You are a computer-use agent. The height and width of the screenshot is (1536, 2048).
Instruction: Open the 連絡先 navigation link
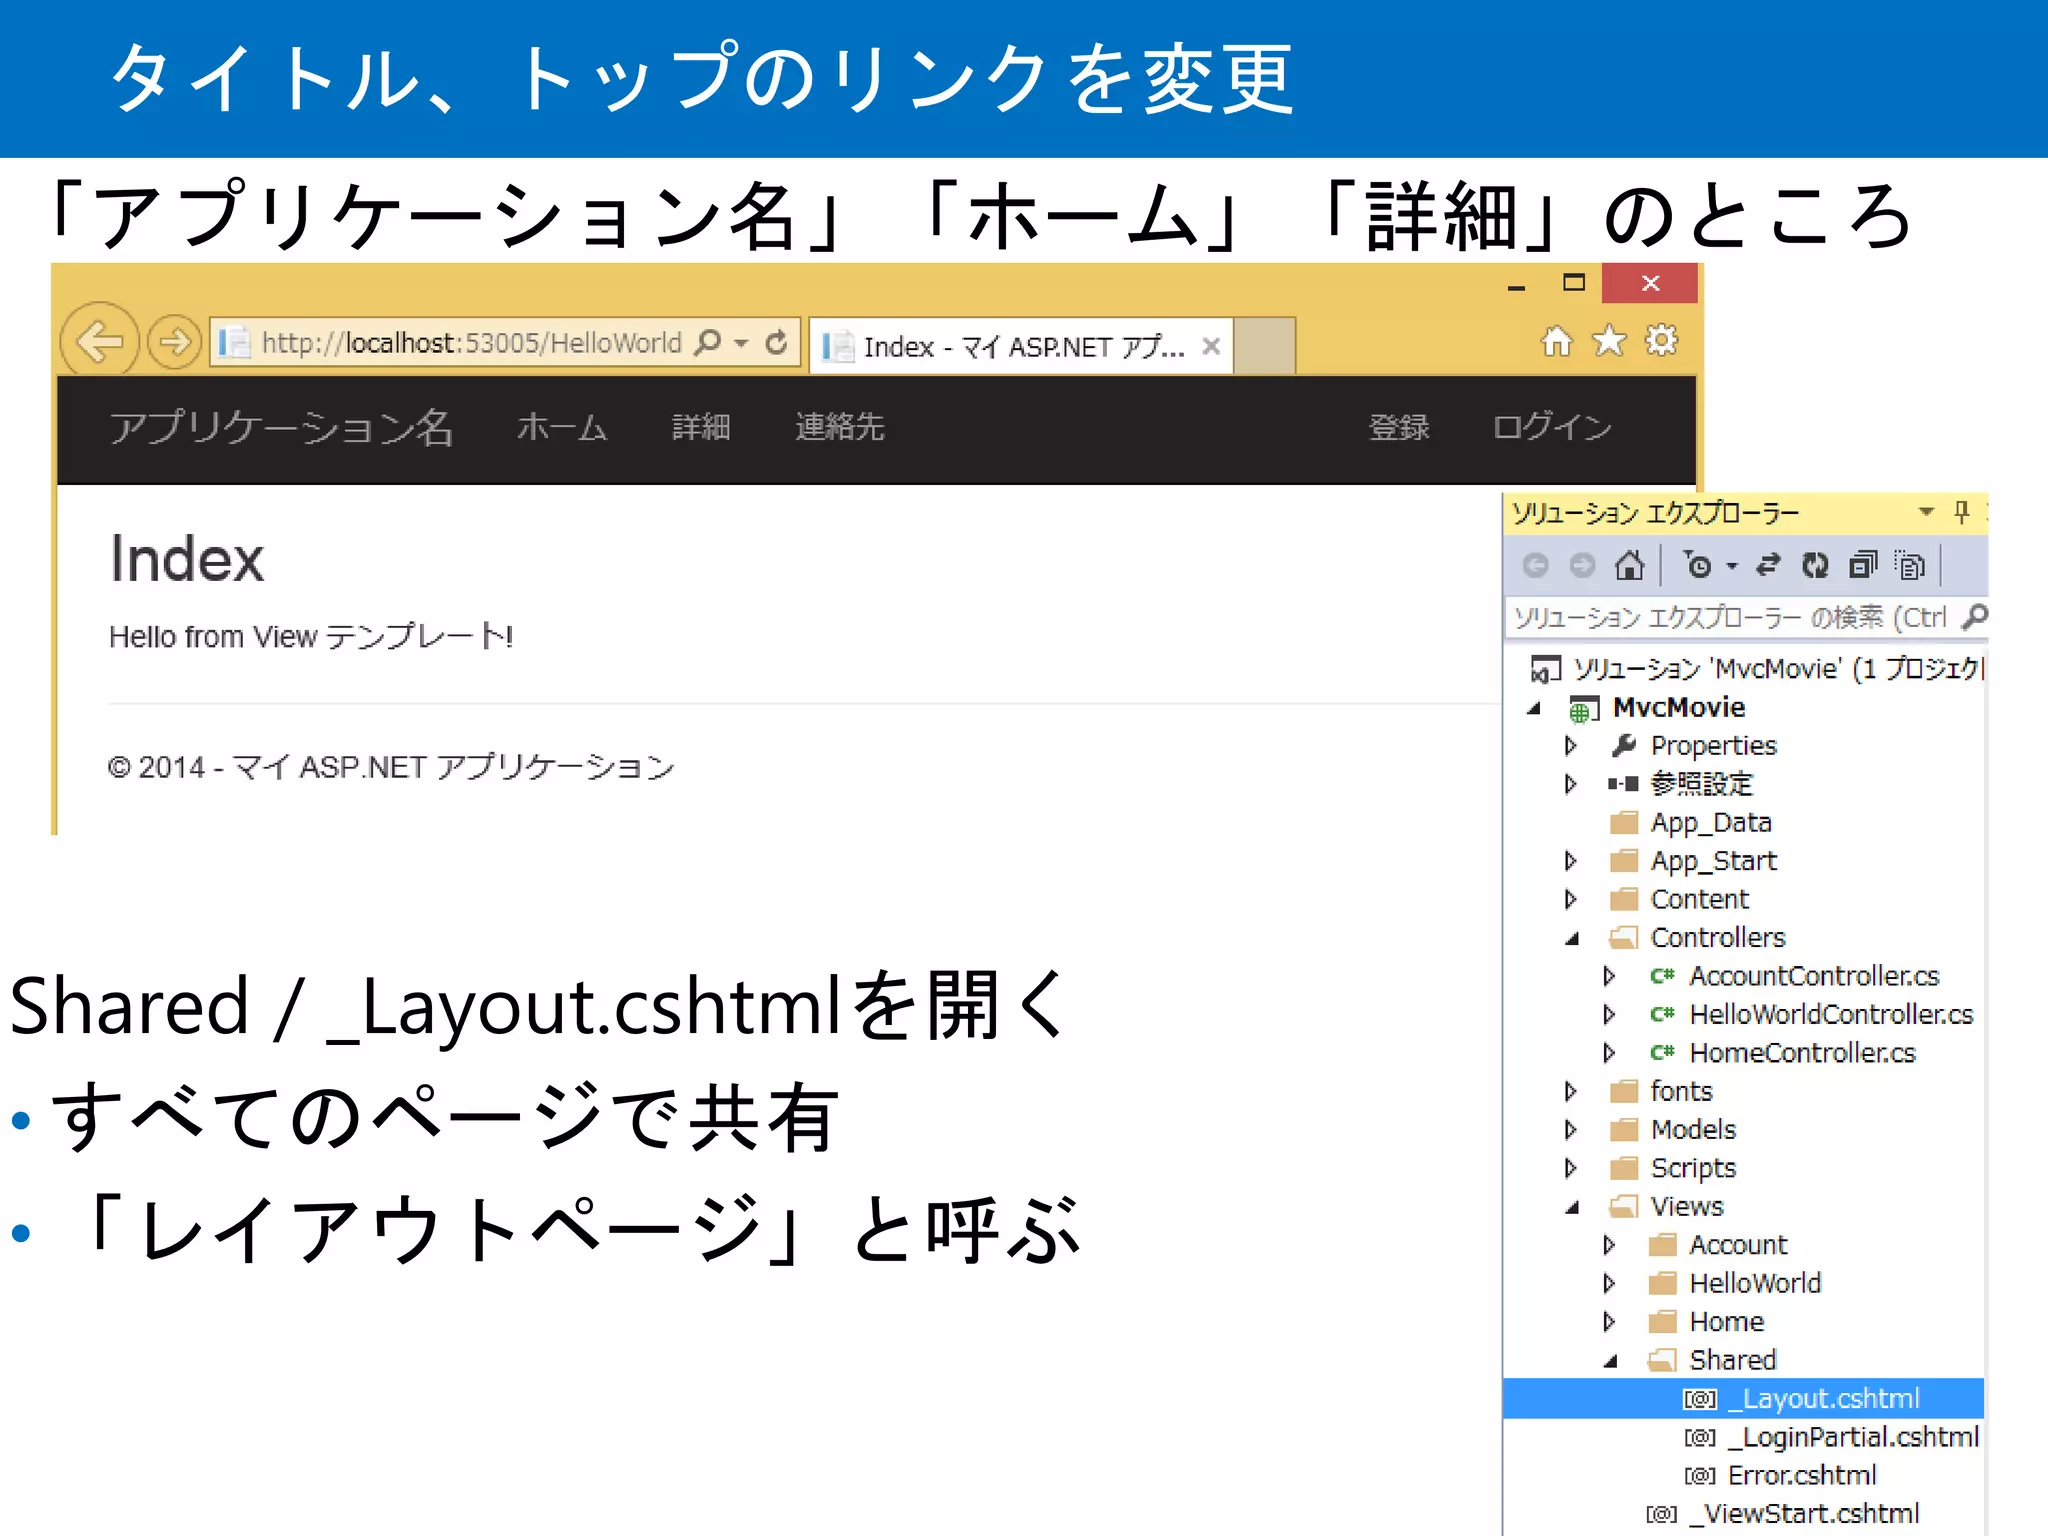pos(840,428)
